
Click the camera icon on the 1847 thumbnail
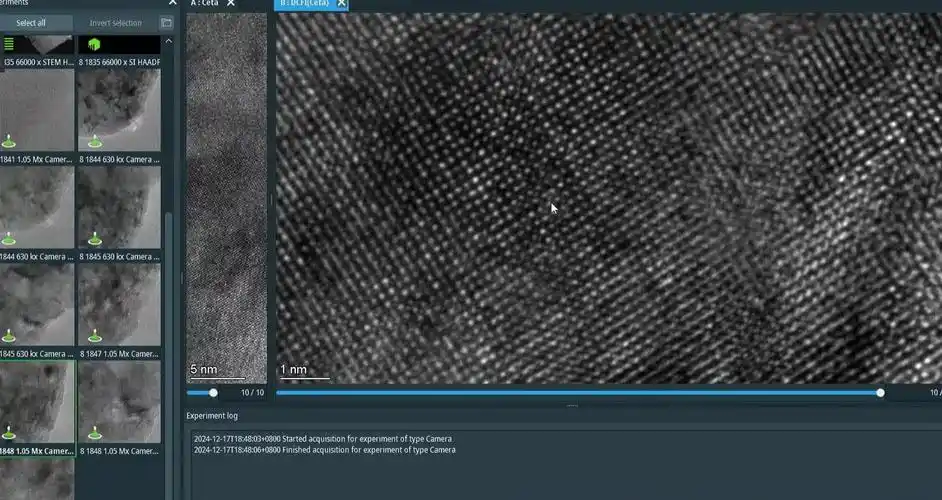coord(95,336)
